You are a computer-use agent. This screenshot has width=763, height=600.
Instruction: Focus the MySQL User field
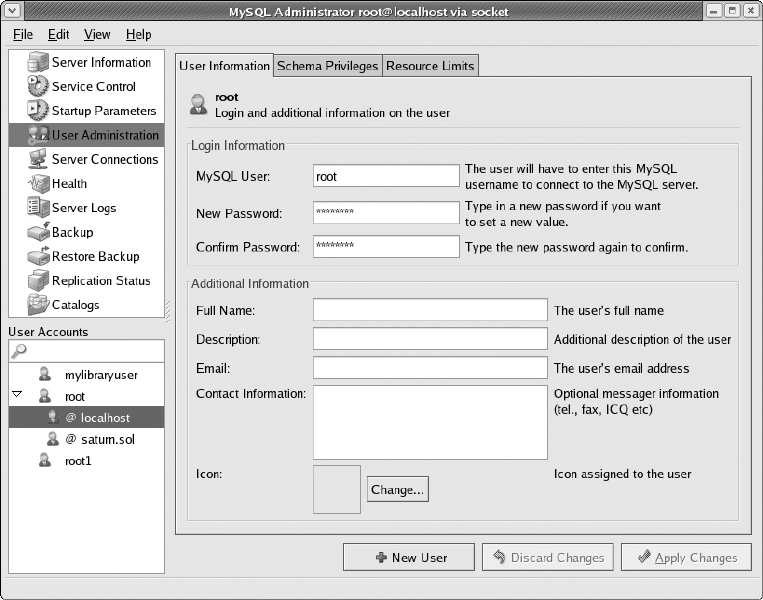(386, 176)
